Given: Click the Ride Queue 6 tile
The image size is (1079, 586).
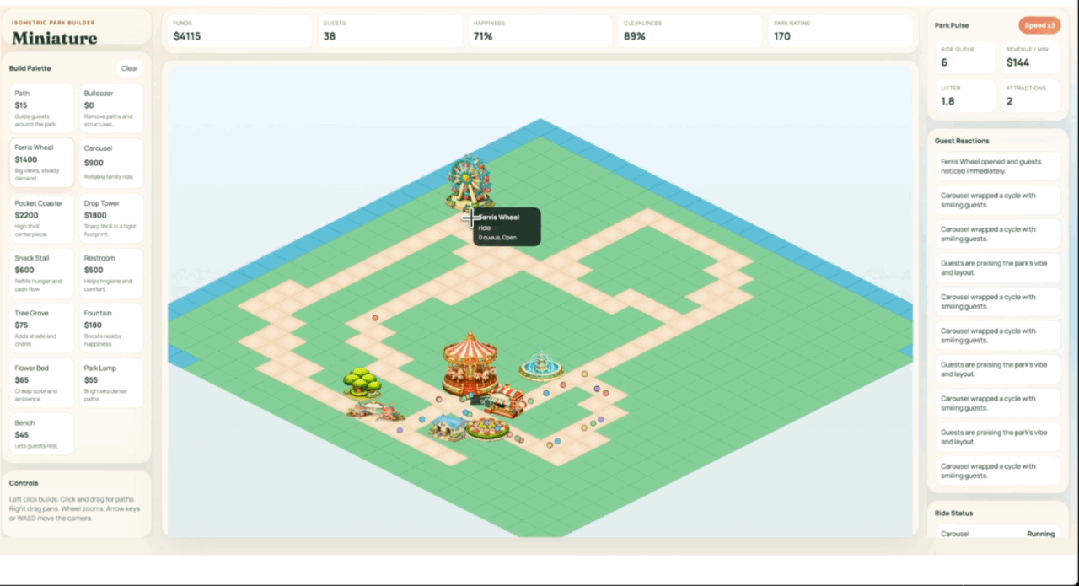Looking at the screenshot, I should pyautogui.click(x=965, y=57).
